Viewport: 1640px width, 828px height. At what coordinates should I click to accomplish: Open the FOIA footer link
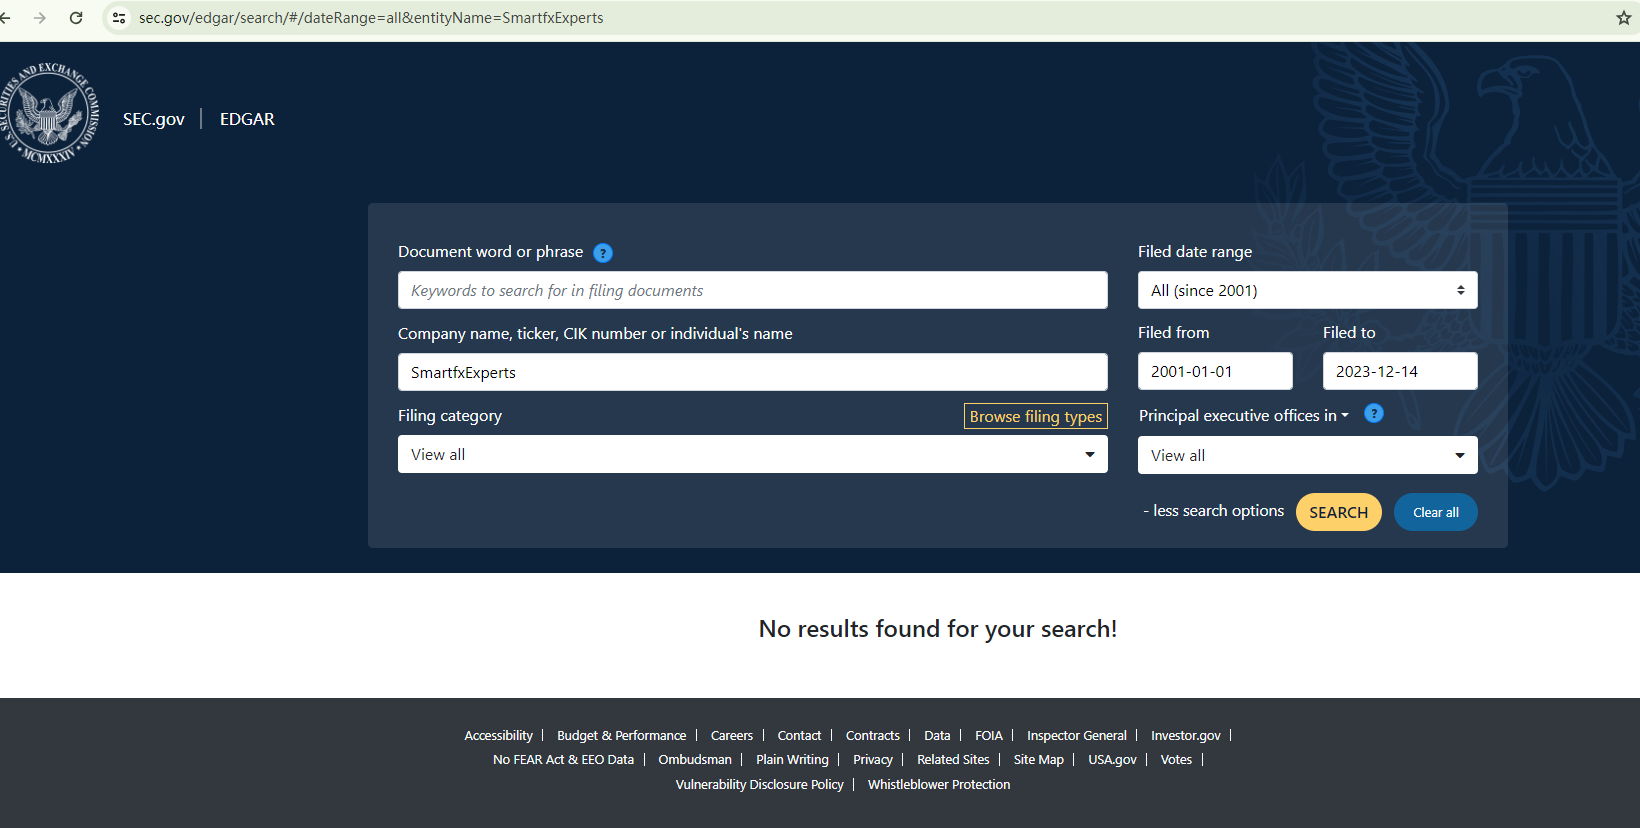pos(989,736)
